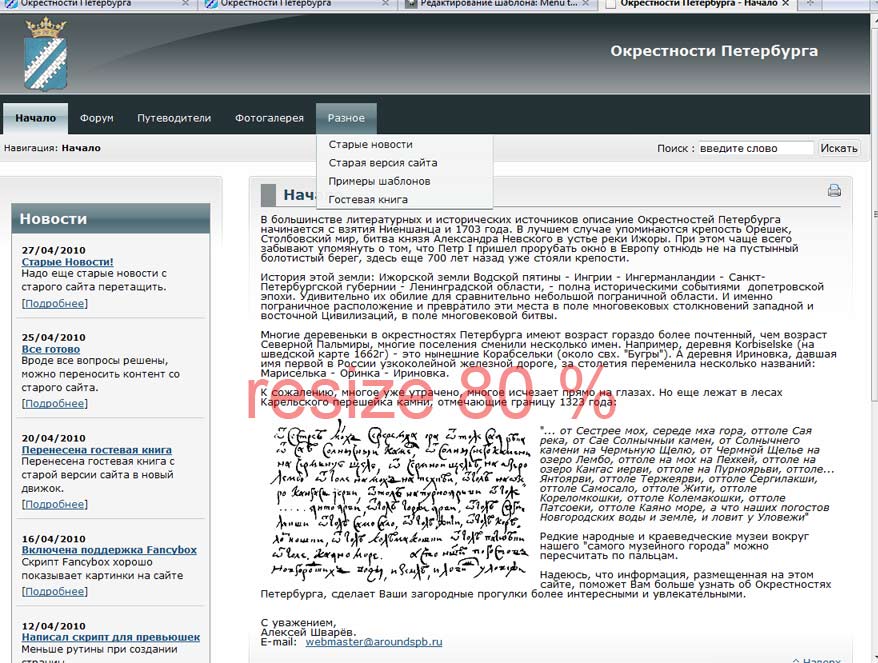Screen dimensions: 878x663
Task: Open Примеры шаблонов from submenu
Action: coord(379,181)
